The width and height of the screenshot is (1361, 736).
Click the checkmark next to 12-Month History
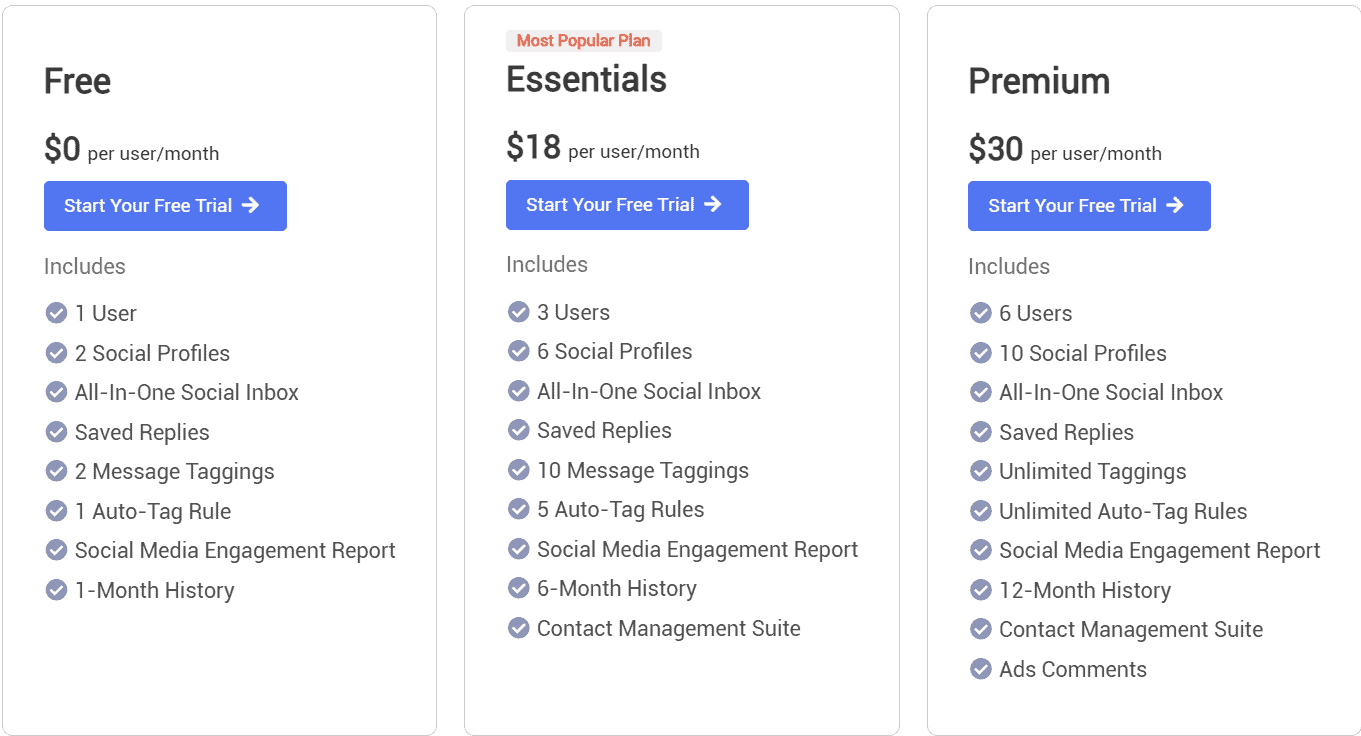coord(980,590)
